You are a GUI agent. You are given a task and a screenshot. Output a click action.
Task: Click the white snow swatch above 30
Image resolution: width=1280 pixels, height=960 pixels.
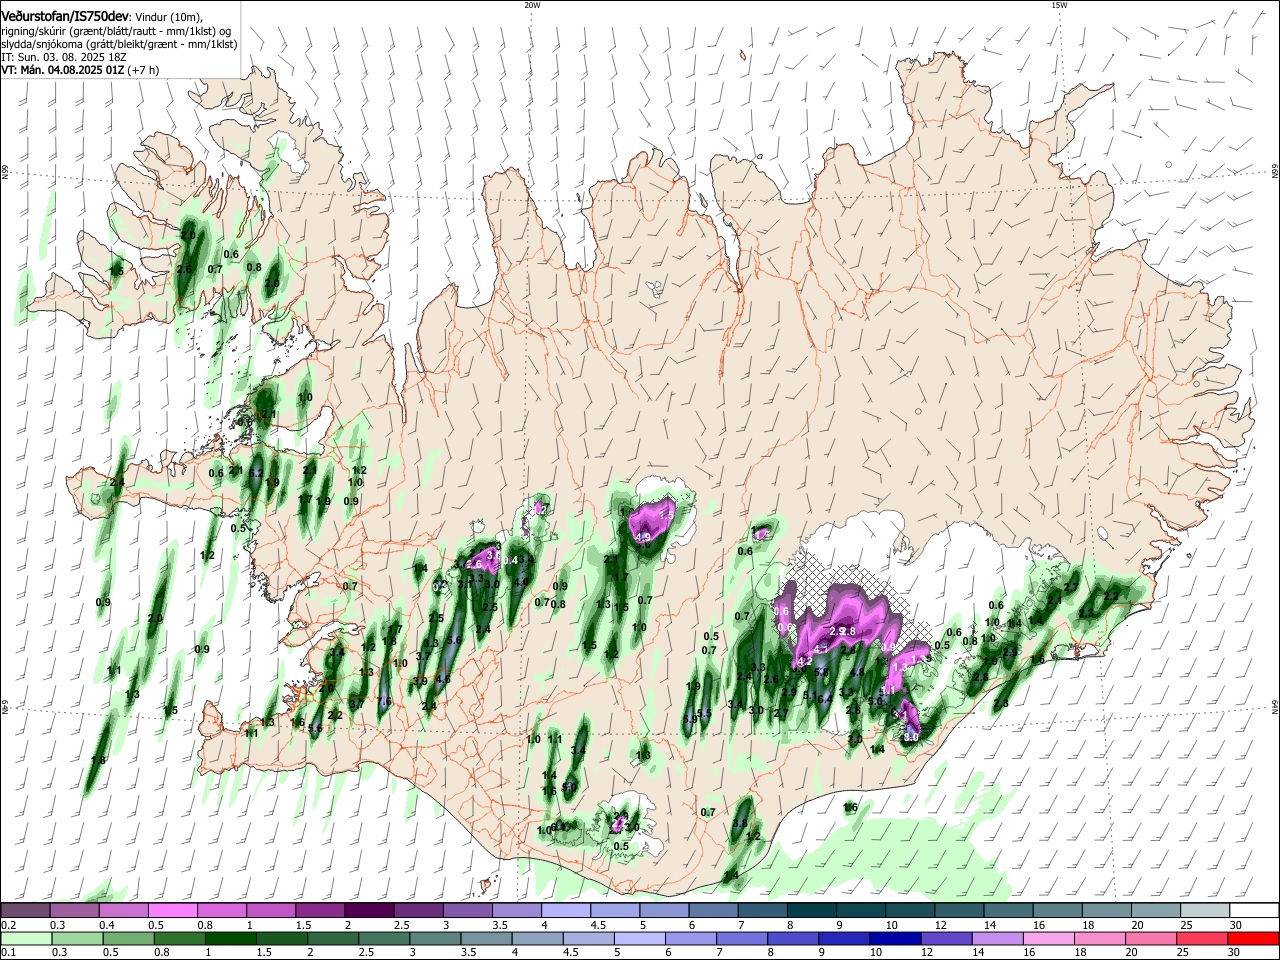pos(1255,910)
